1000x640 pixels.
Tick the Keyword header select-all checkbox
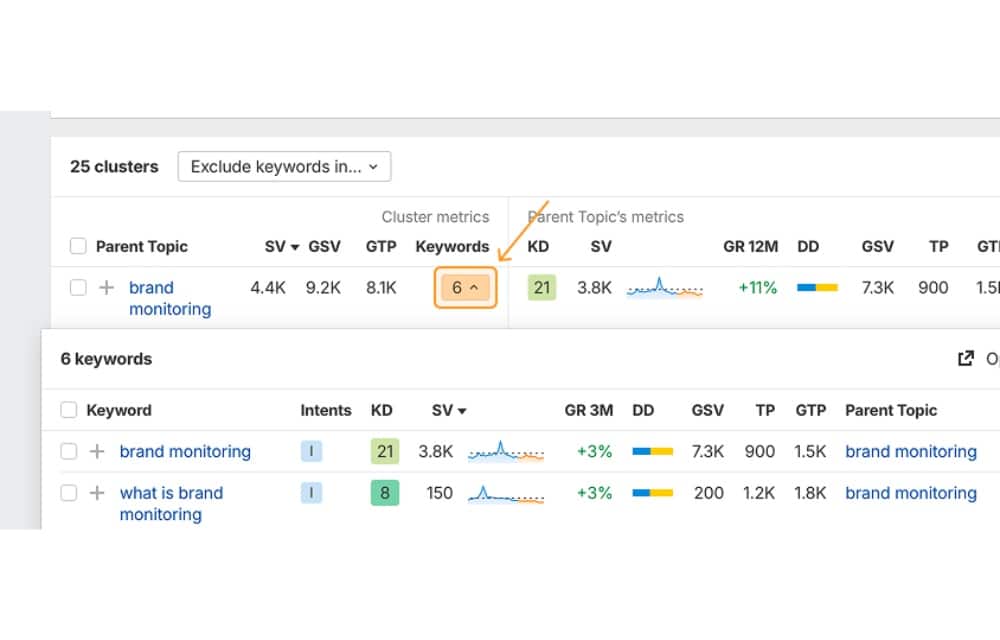click(x=68, y=410)
